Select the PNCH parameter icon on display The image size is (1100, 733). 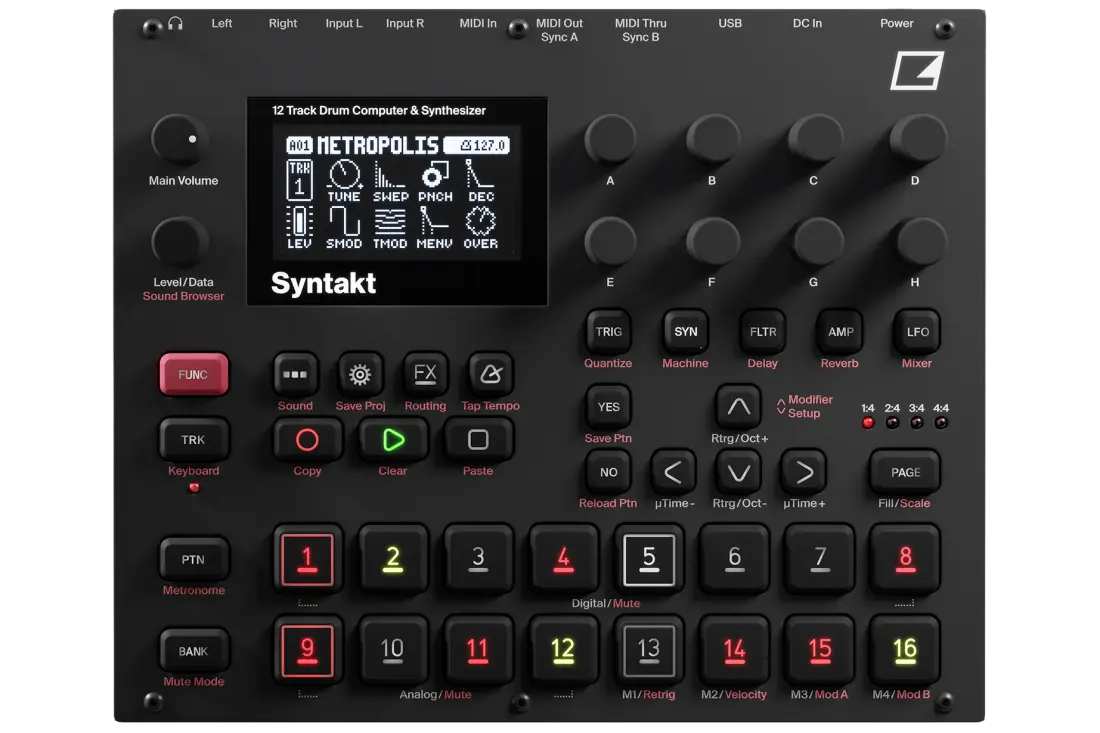click(x=435, y=181)
